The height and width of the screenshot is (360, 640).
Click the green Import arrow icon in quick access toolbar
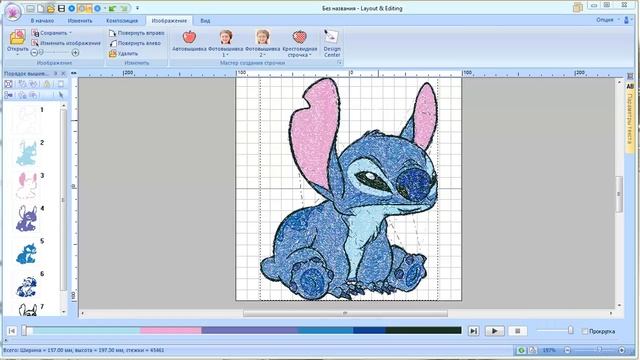(x=112, y=8)
